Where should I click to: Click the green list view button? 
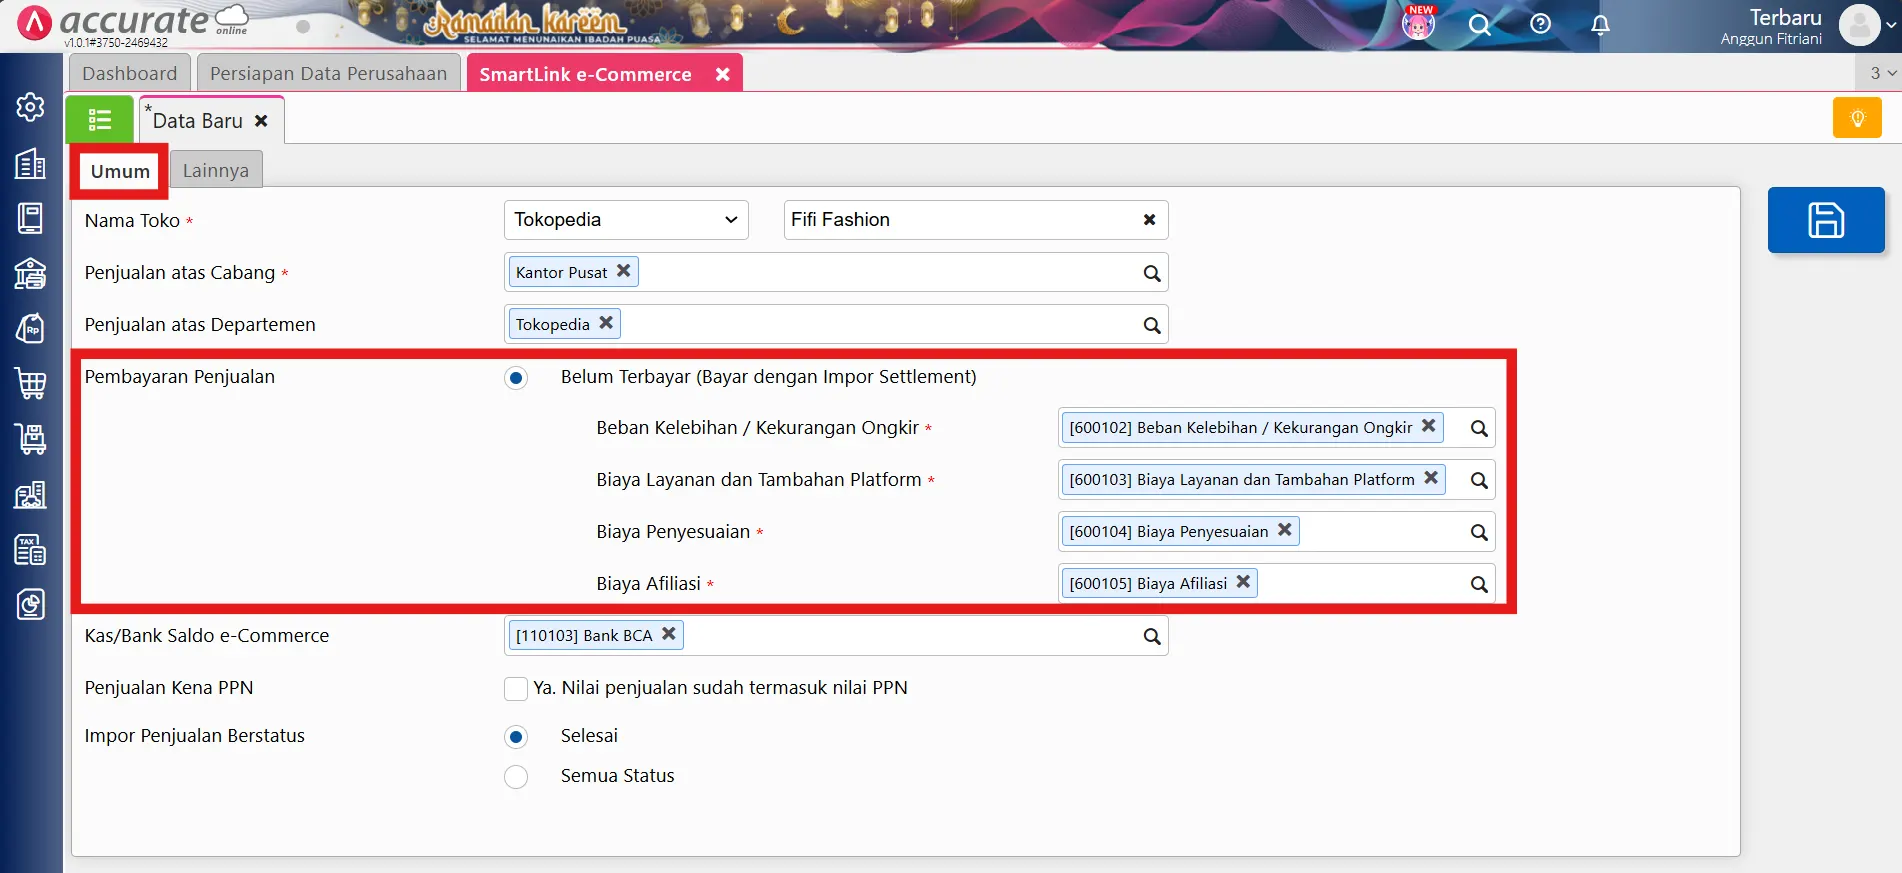(99, 120)
